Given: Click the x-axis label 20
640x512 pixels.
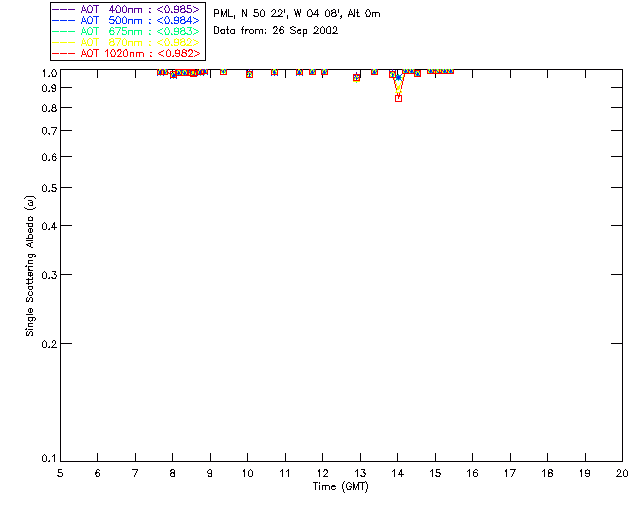Looking at the screenshot, I should 622,473.
